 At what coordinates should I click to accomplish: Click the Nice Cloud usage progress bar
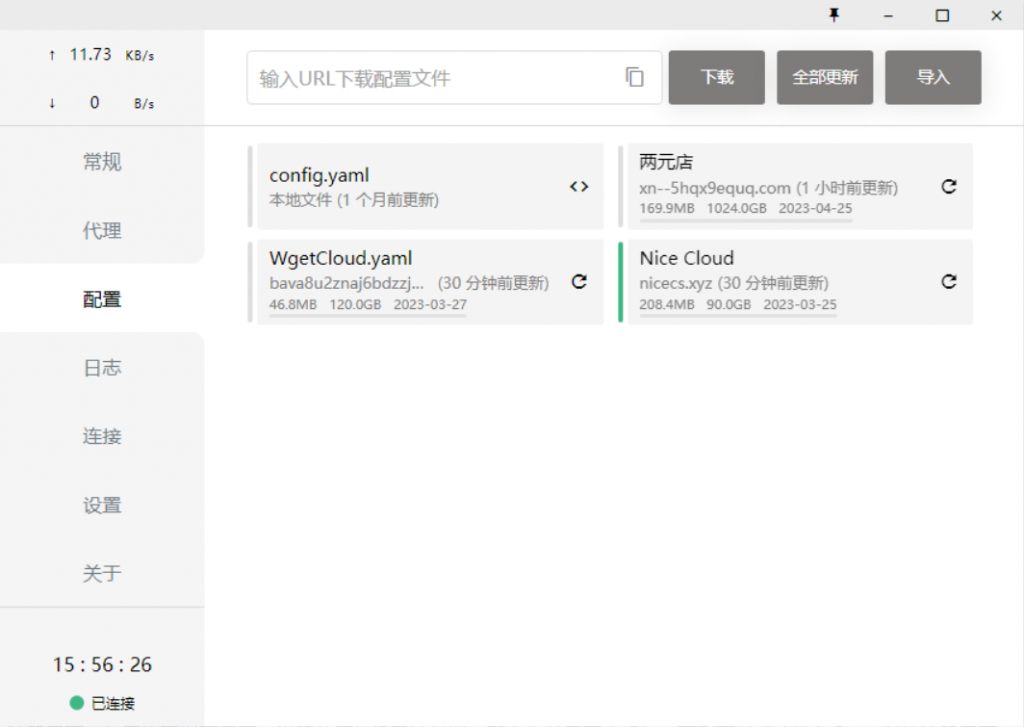click(738, 316)
